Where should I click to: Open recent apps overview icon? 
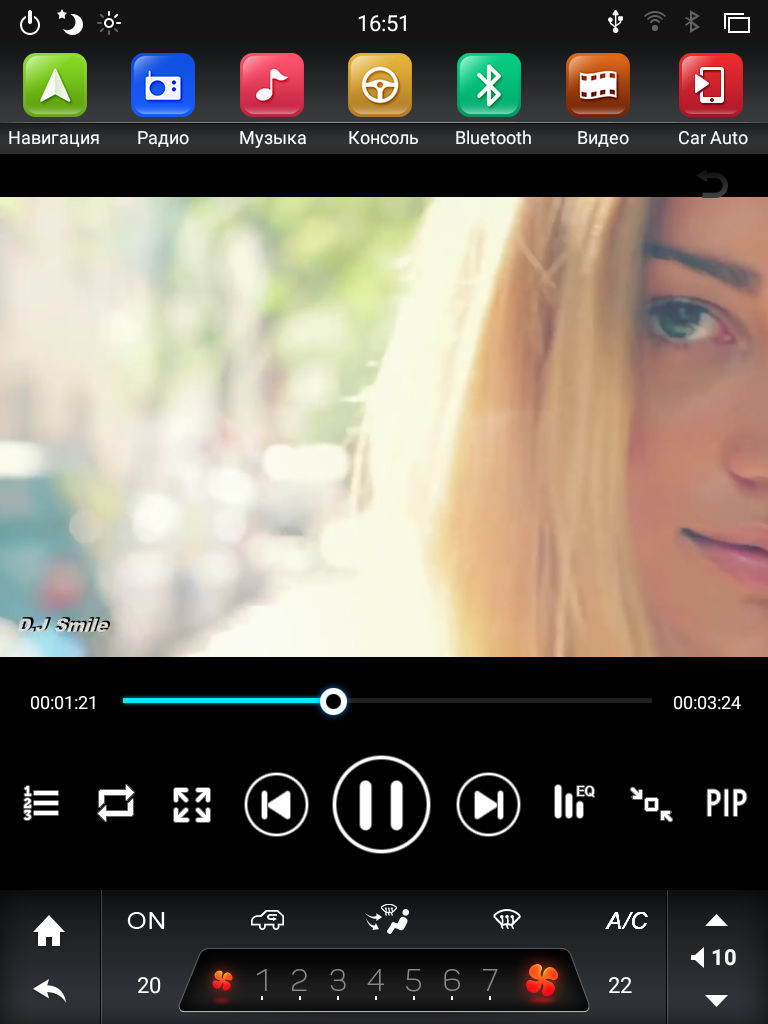click(x=737, y=23)
